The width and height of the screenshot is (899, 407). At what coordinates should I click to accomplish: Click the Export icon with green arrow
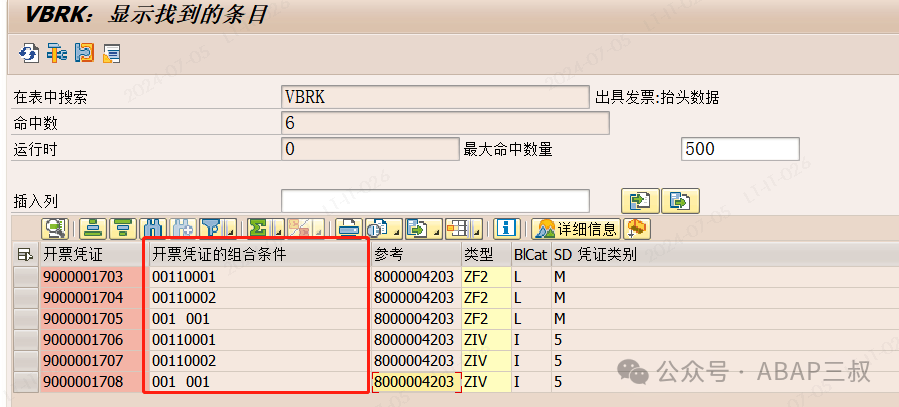[x=417, y=229]
